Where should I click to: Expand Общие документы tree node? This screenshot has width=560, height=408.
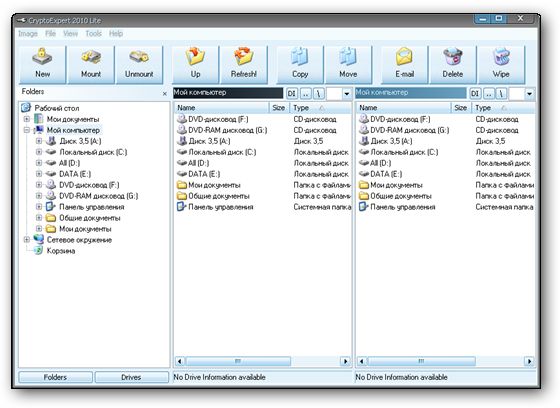coord(39,218)
